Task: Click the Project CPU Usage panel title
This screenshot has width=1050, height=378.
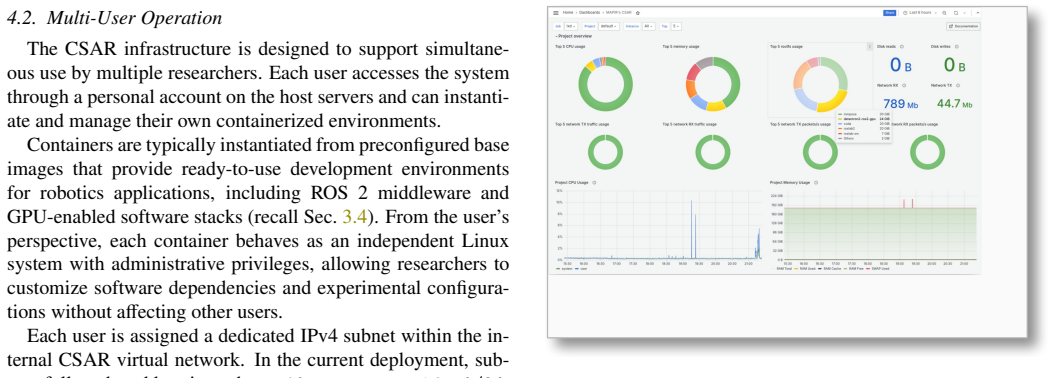Action: point(571,182)
